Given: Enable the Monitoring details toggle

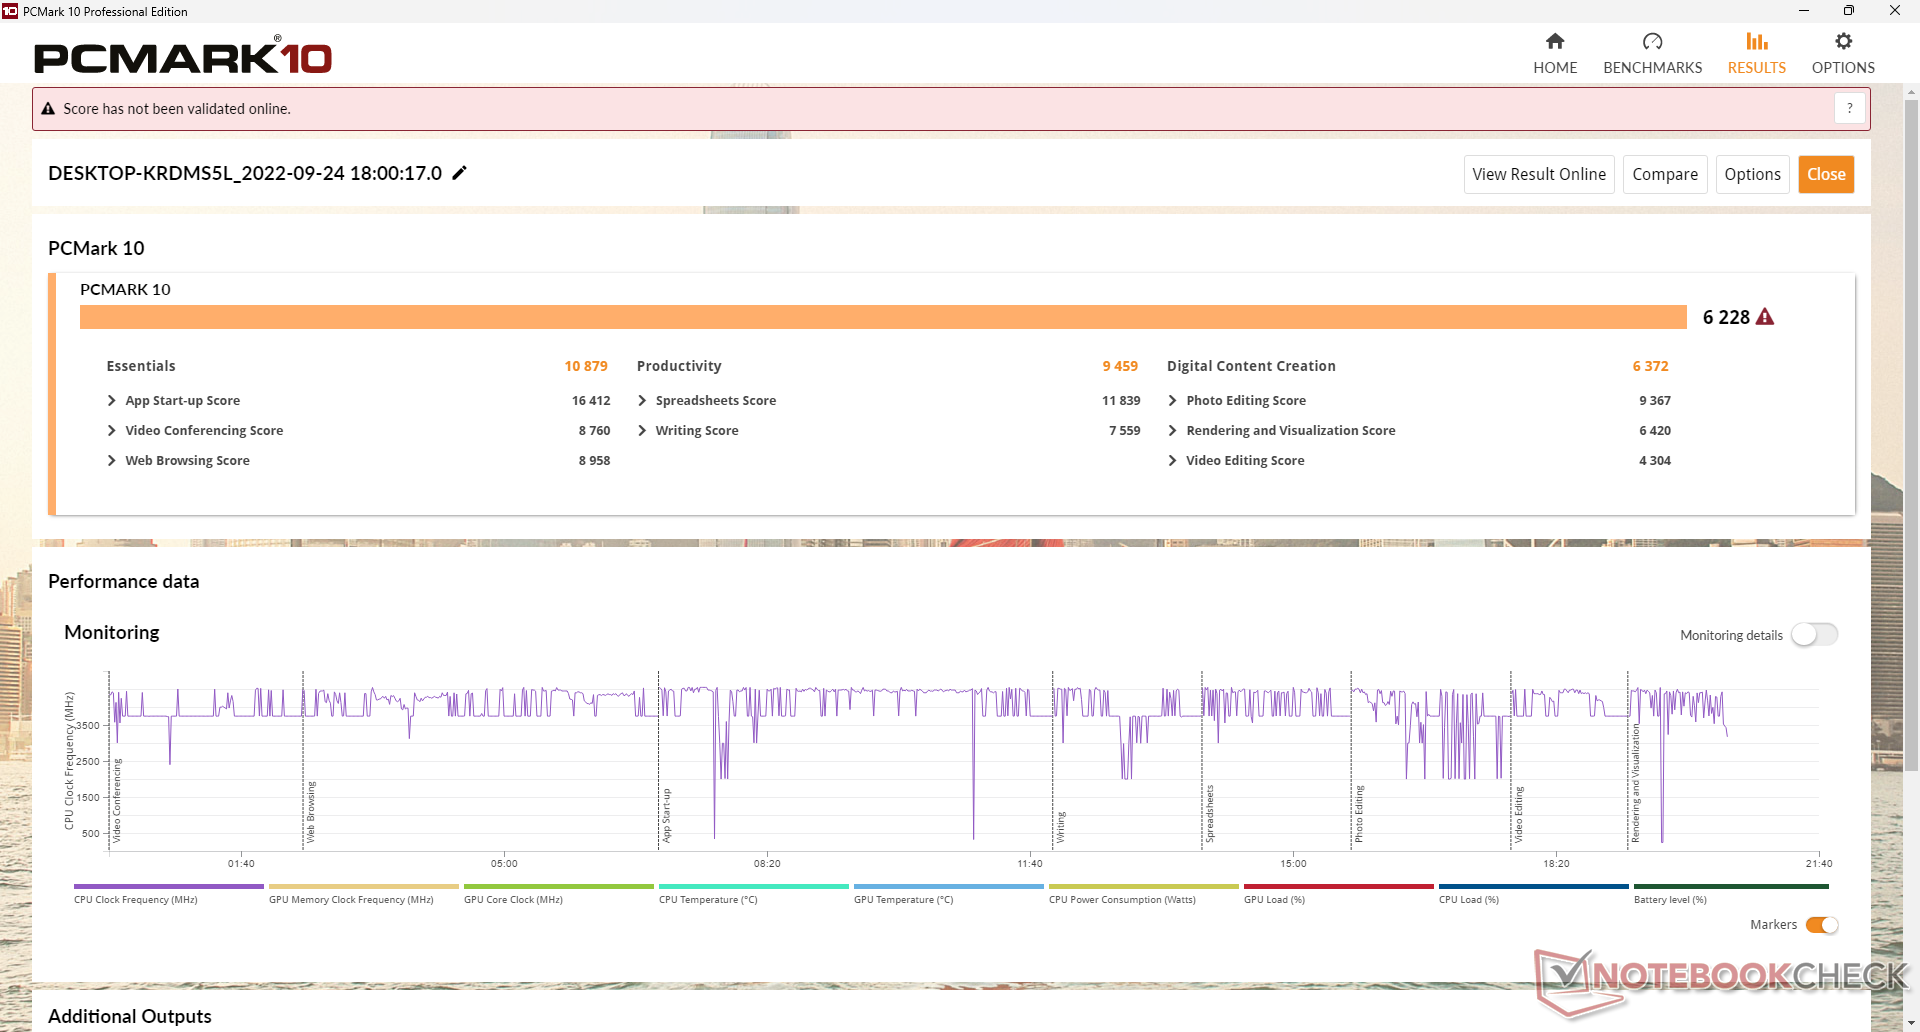Looking at the screenshot, I should (x=1814, y=635).
